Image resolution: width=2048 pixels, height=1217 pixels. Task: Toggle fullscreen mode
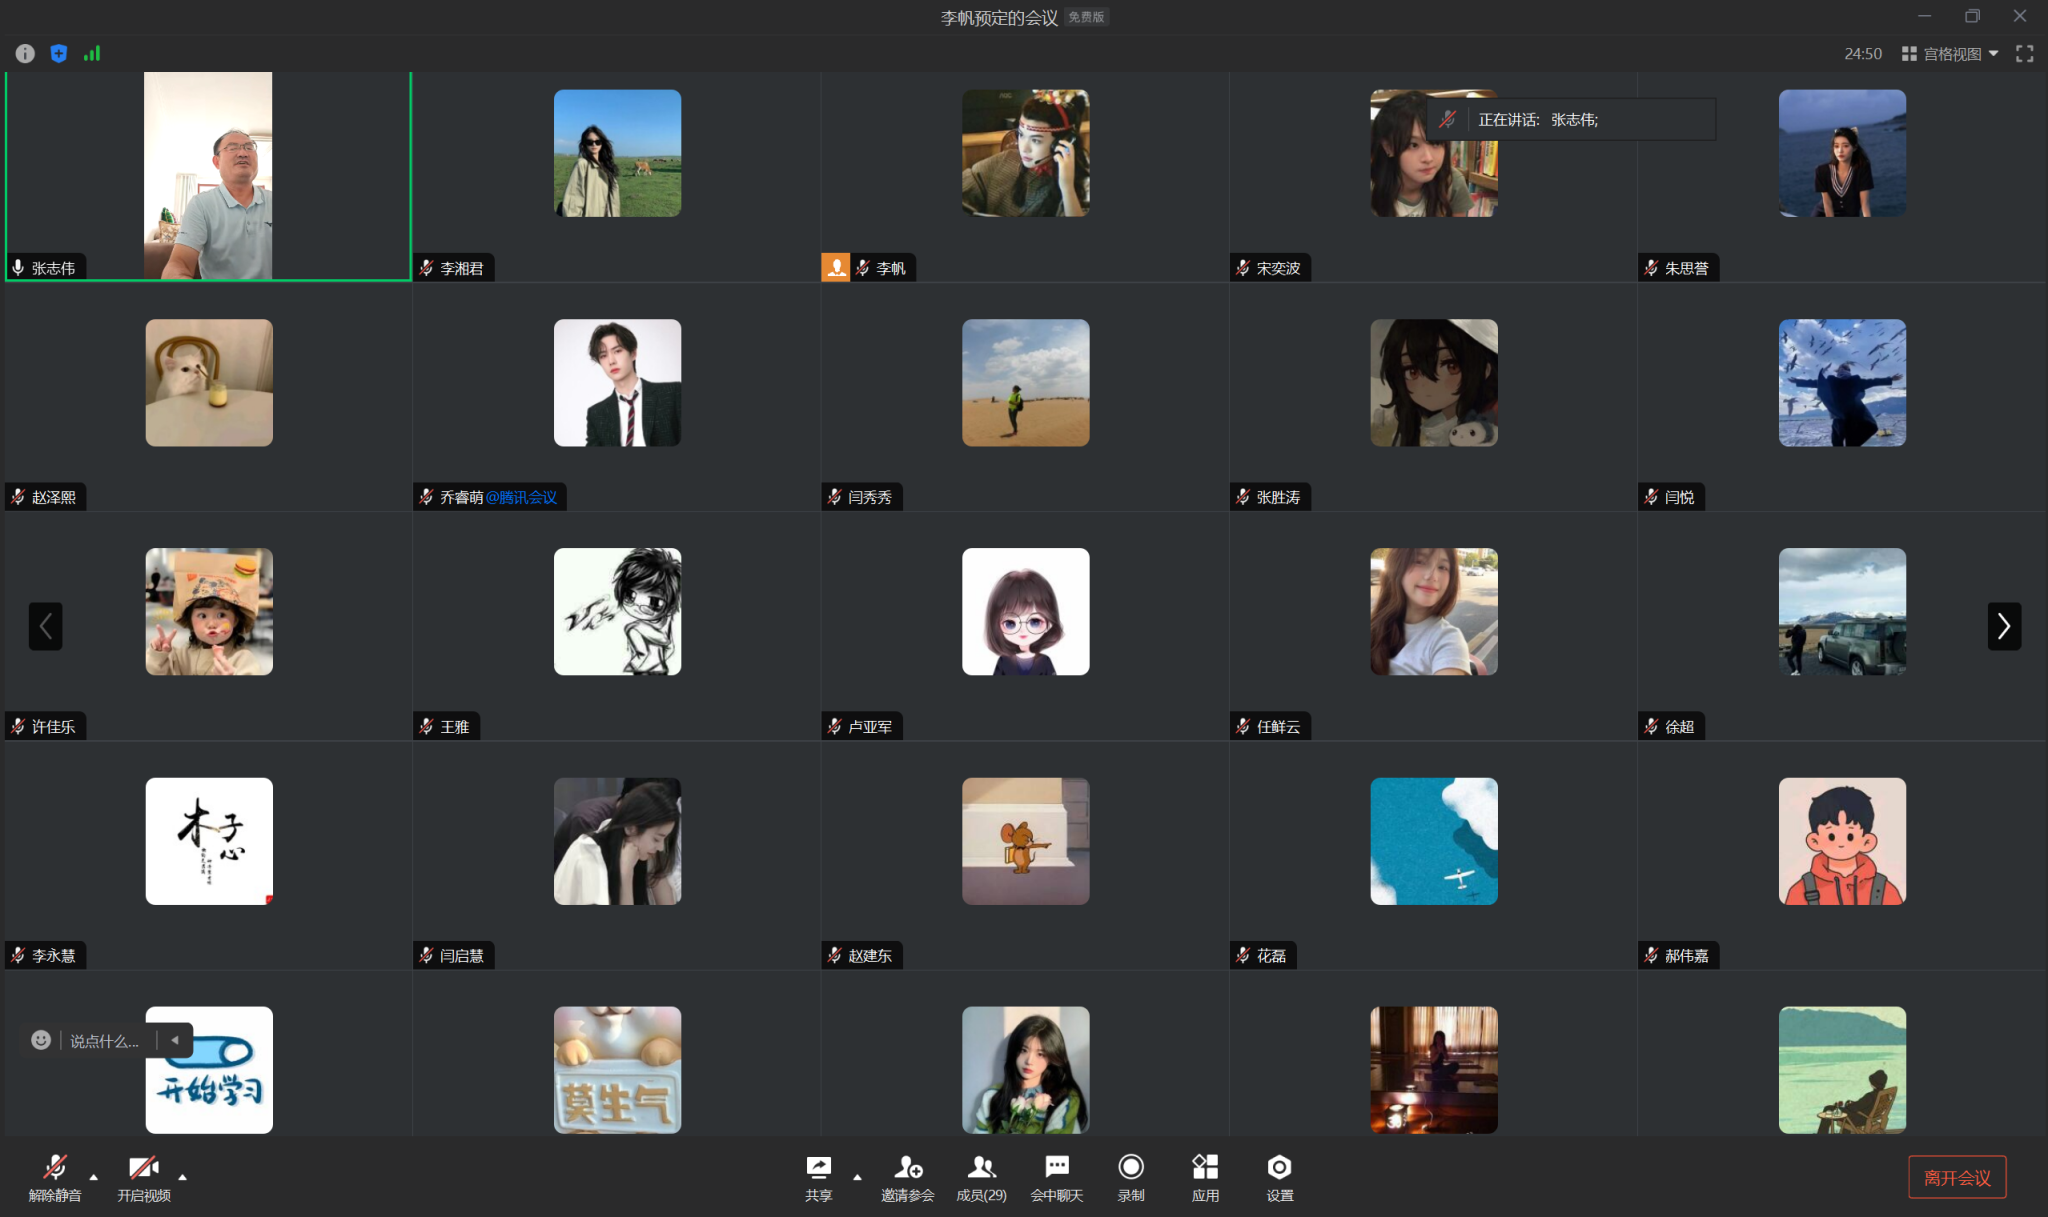point(2025,54)
